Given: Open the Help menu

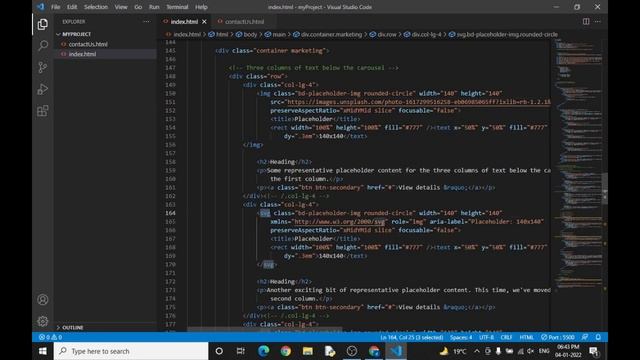Looking at the screenshot, I should click(x=201, y=7).
